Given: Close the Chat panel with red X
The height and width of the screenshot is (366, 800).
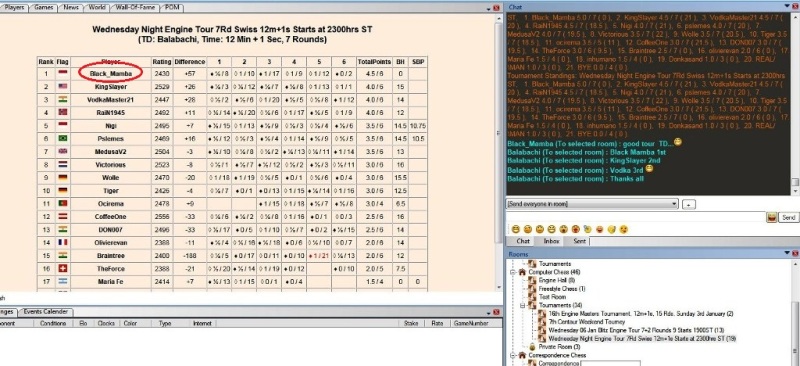Looking at the screenshot, I should coord(795,7).
